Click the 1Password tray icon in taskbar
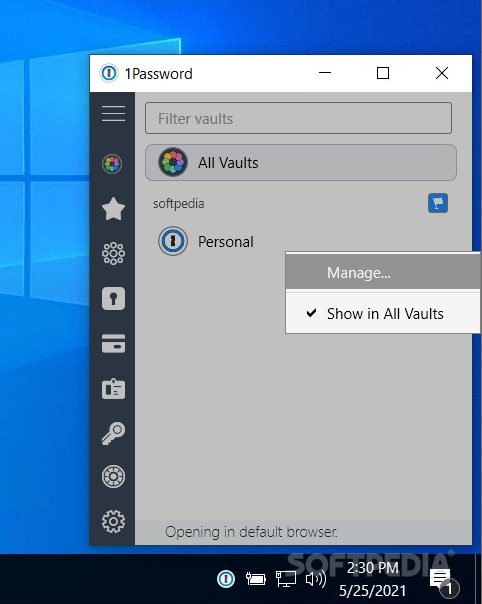The width and height of the screenshot is (482, 604). coord(226,578)
